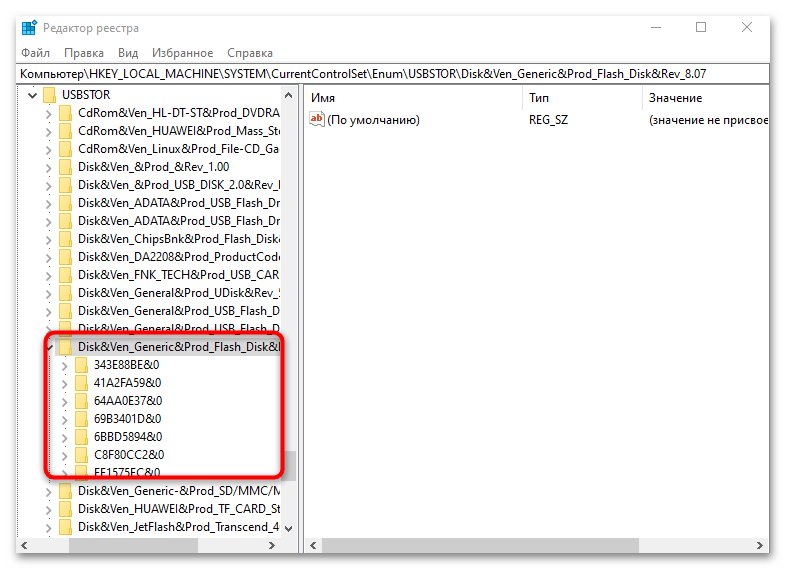Click folder icon of Disk&Ven_ChipsBnk&Prod_Flash_Disk

coord(65,239)
